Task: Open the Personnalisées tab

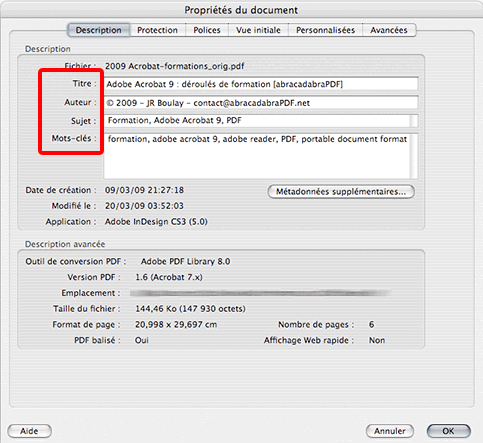Action: (x=325, y=30)
